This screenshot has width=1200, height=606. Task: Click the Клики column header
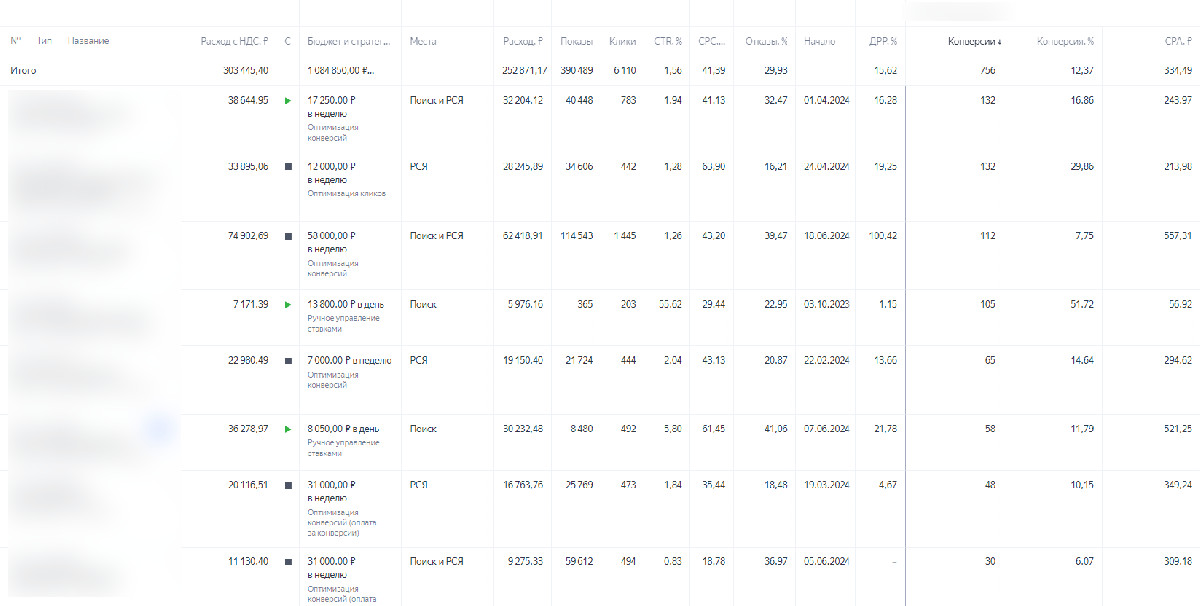pyautogui.click(x=622, y=41)
